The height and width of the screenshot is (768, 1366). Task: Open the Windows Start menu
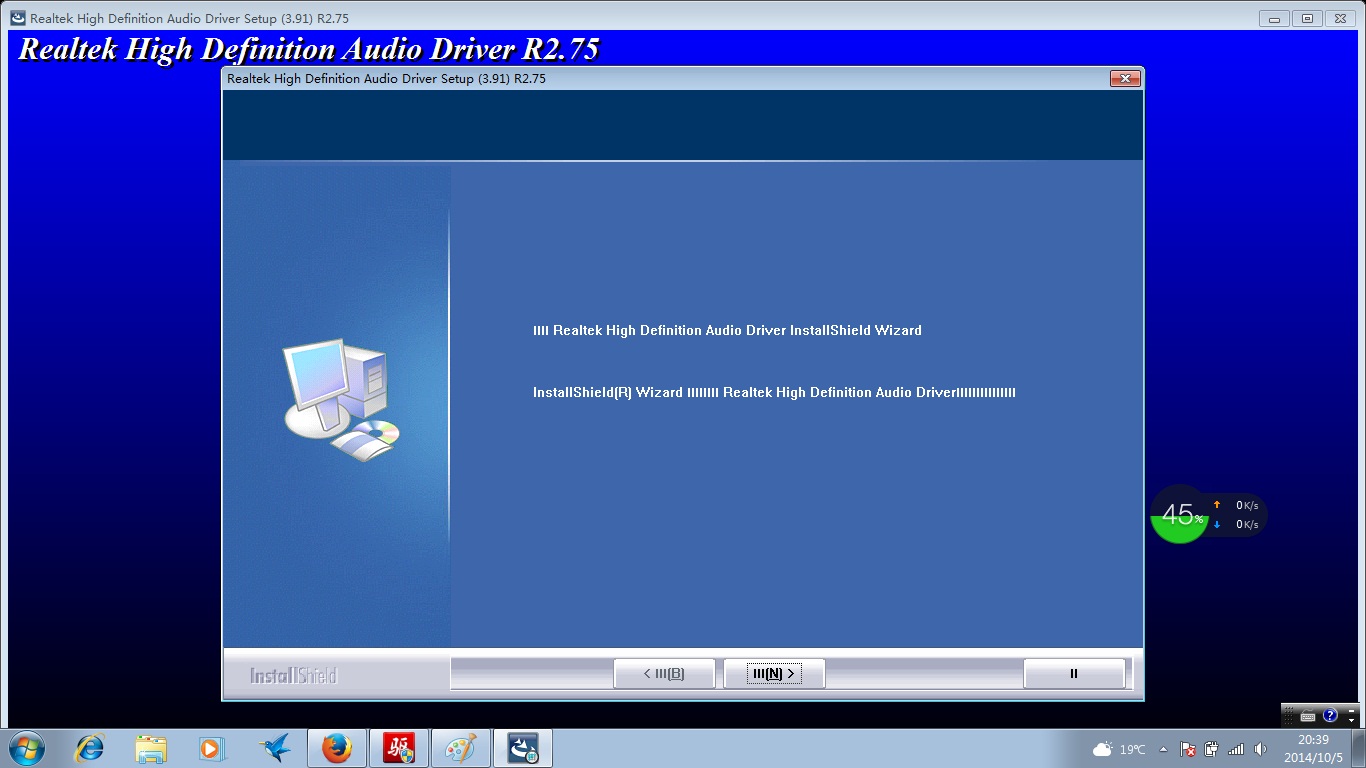[27, 748]
